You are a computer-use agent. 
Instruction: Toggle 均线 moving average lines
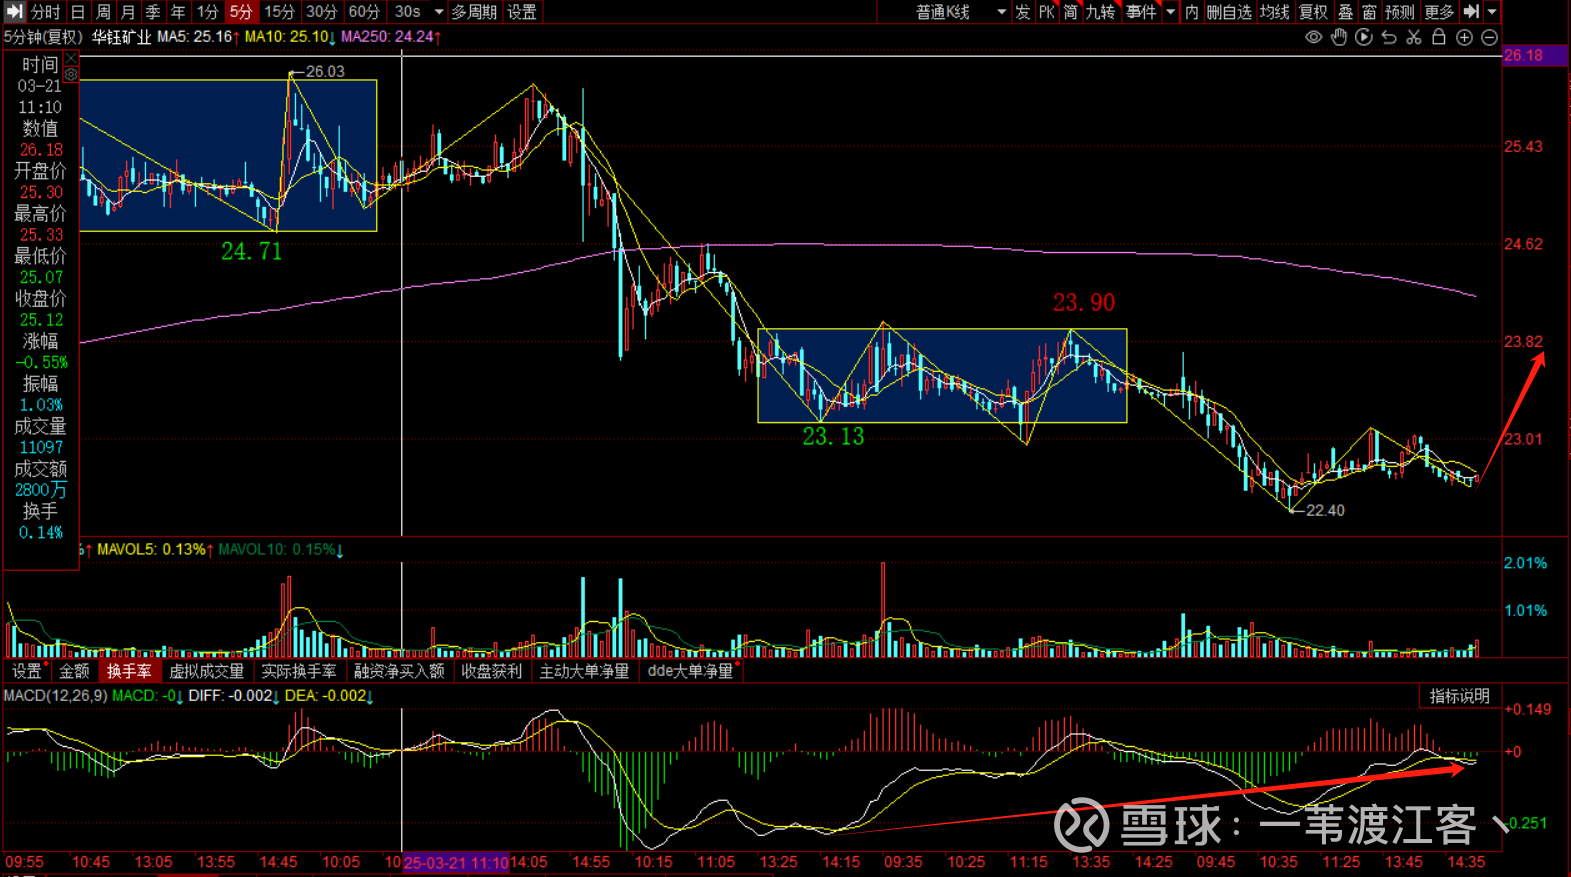(1275, 12)
